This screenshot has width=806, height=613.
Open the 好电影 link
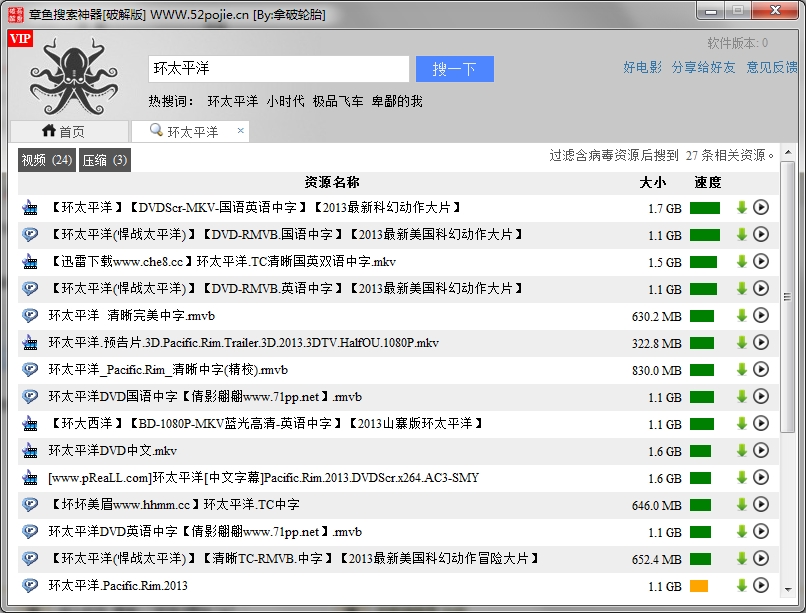tap(642, 67)
